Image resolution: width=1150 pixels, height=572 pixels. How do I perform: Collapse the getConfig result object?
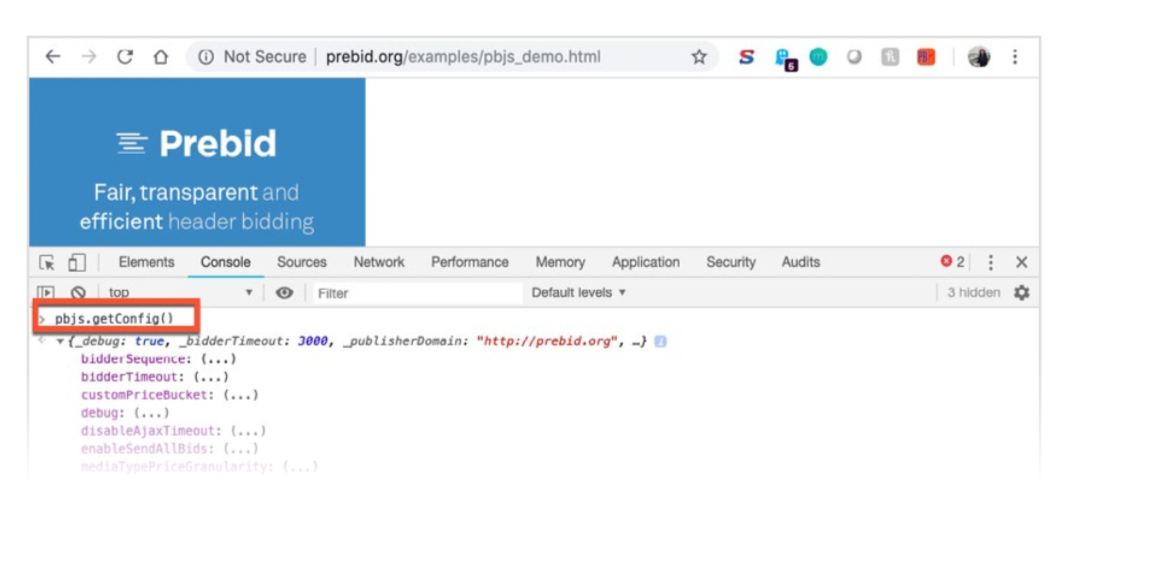coord(60,342)
